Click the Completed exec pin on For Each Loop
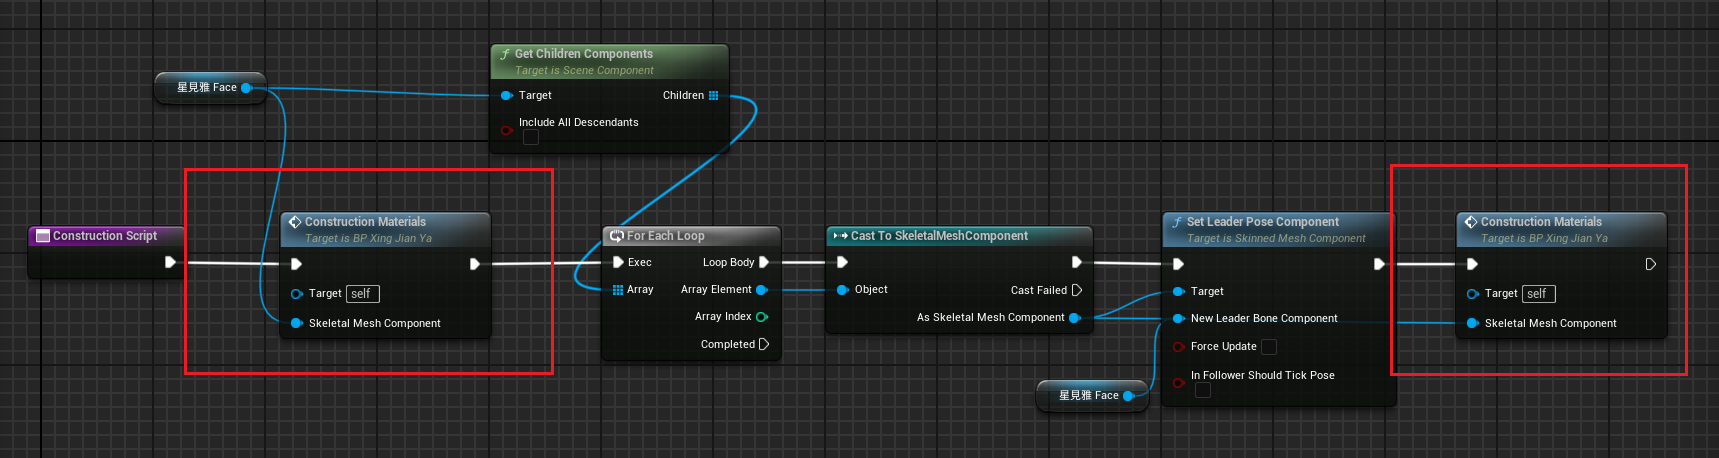This screenshot has width=1719, height=458. pyautogui.click(x=764, y=344)
